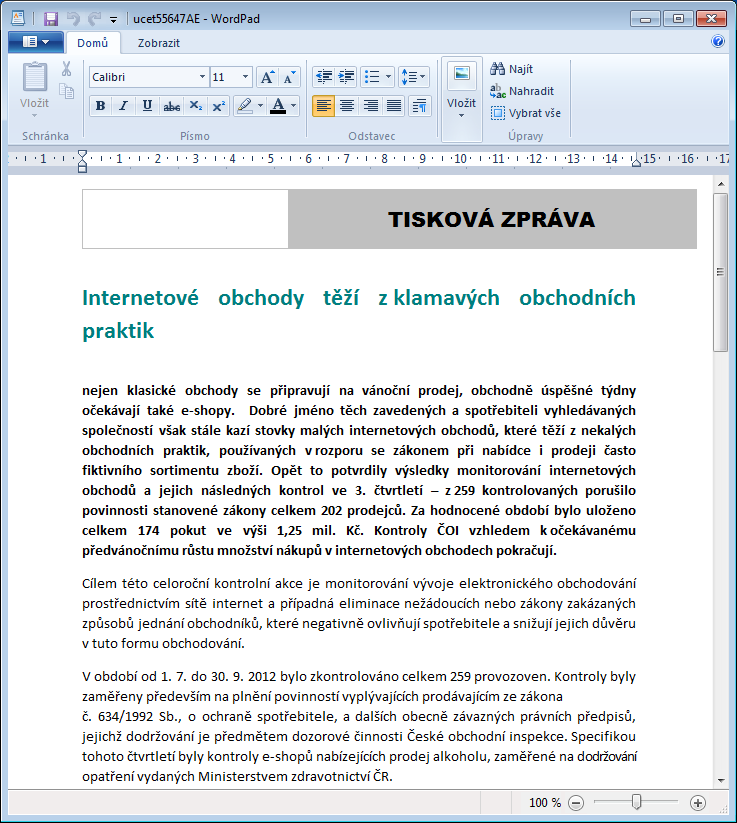Click the superscript icon
Image resolution: width=737 pixels, height=823 pixels.
tap(218, 106)
